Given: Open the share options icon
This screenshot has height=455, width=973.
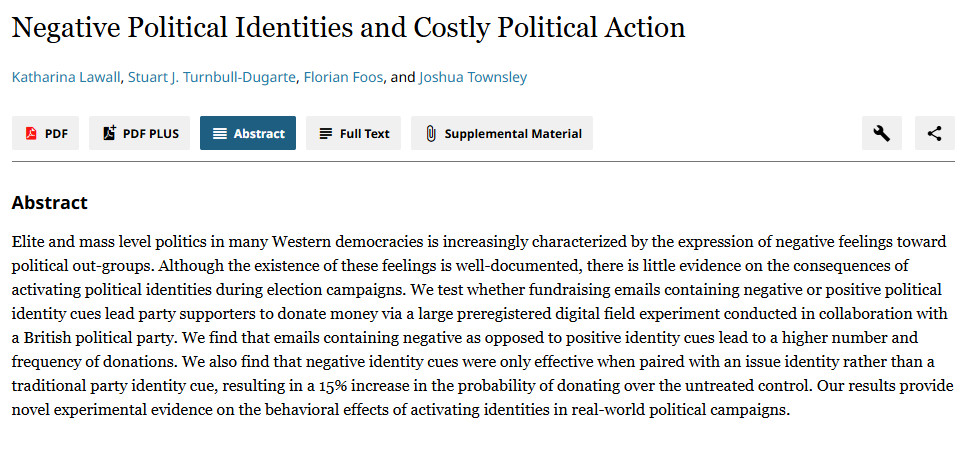Looking at the screenshot, I should tap(935, 133).
